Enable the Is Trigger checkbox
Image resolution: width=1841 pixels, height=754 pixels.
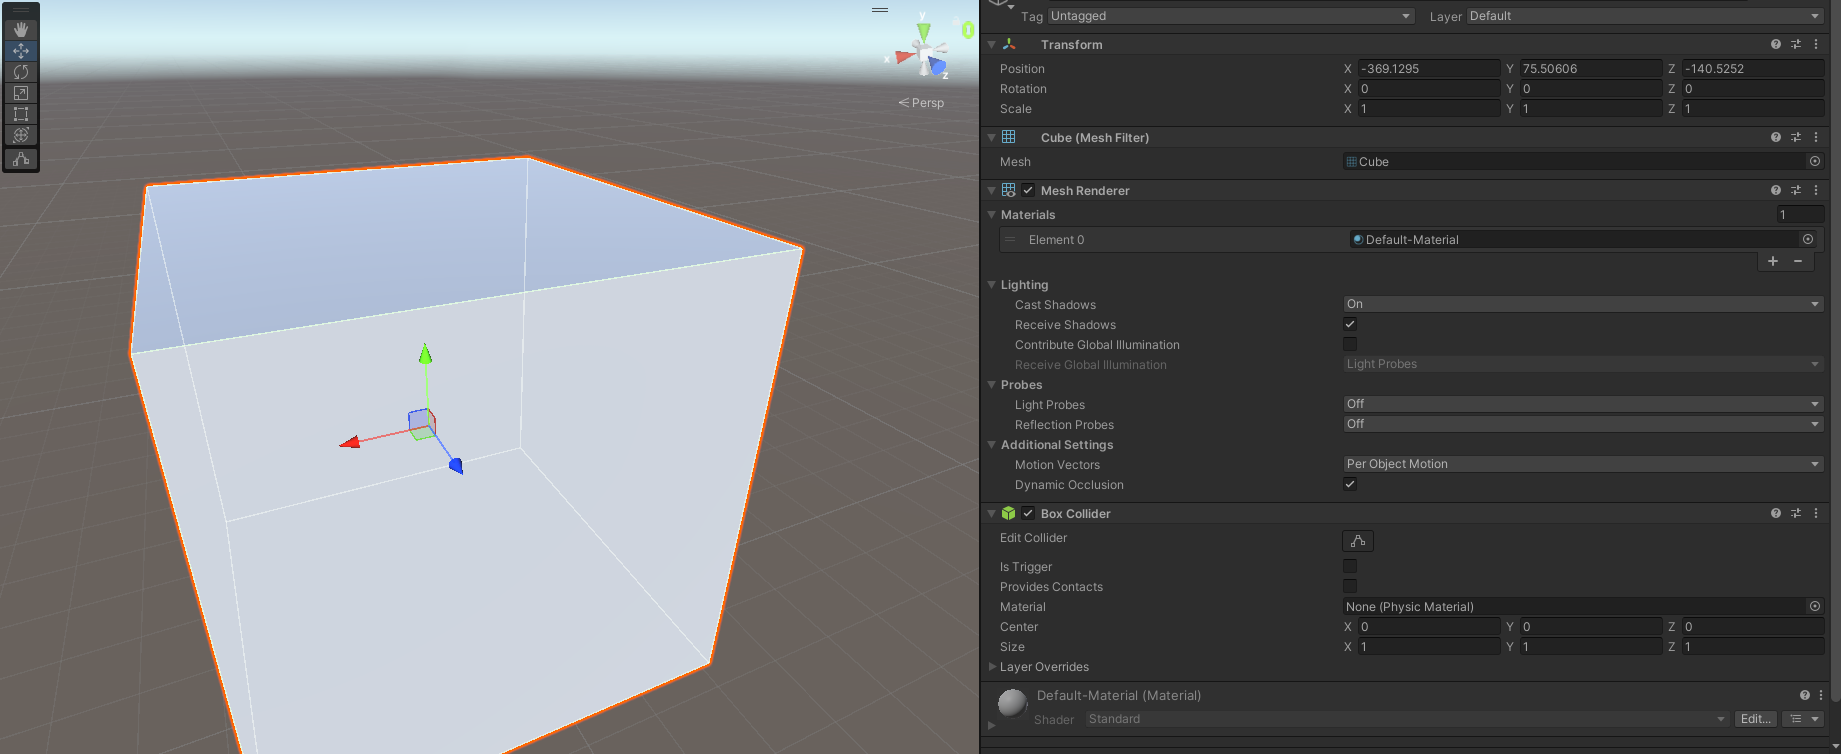(1350, 566)
